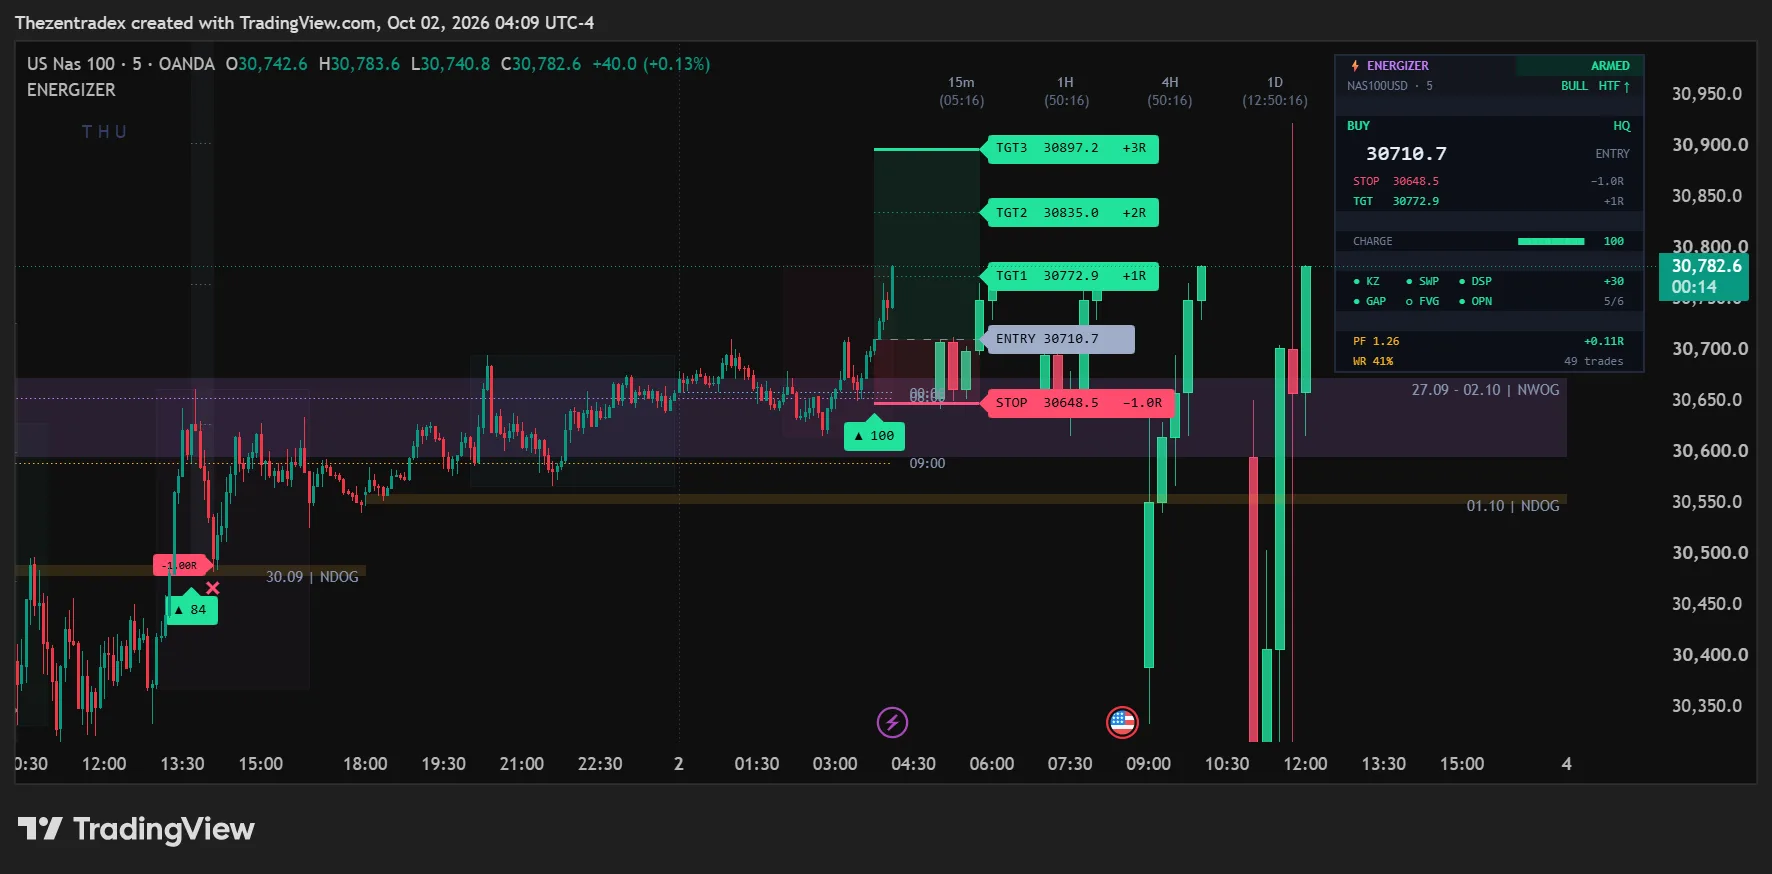Image resolution: width=1772 pixels, height=874 pixels.
Task: Select the TGT2 30835.0 +2R label
Action: (x=1071, y=213)
